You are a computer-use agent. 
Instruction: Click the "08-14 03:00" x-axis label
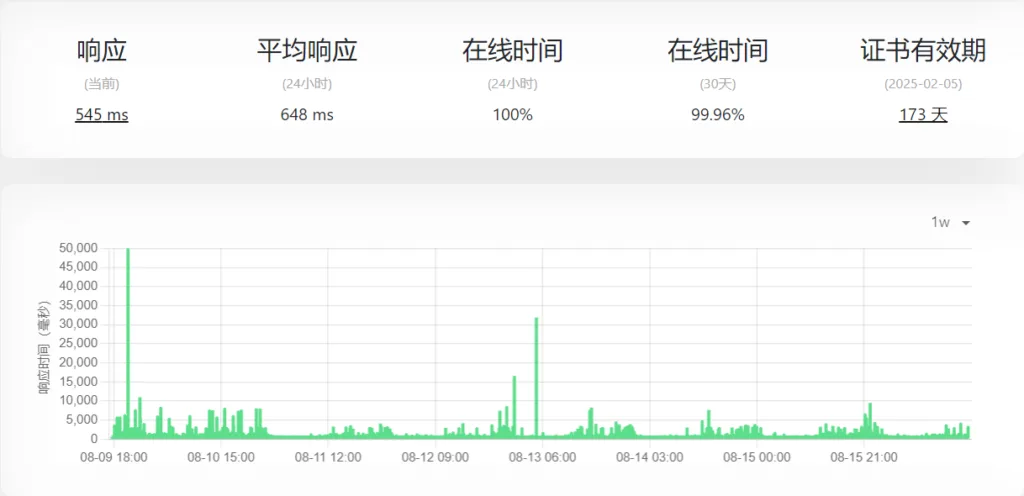point(650,457)
